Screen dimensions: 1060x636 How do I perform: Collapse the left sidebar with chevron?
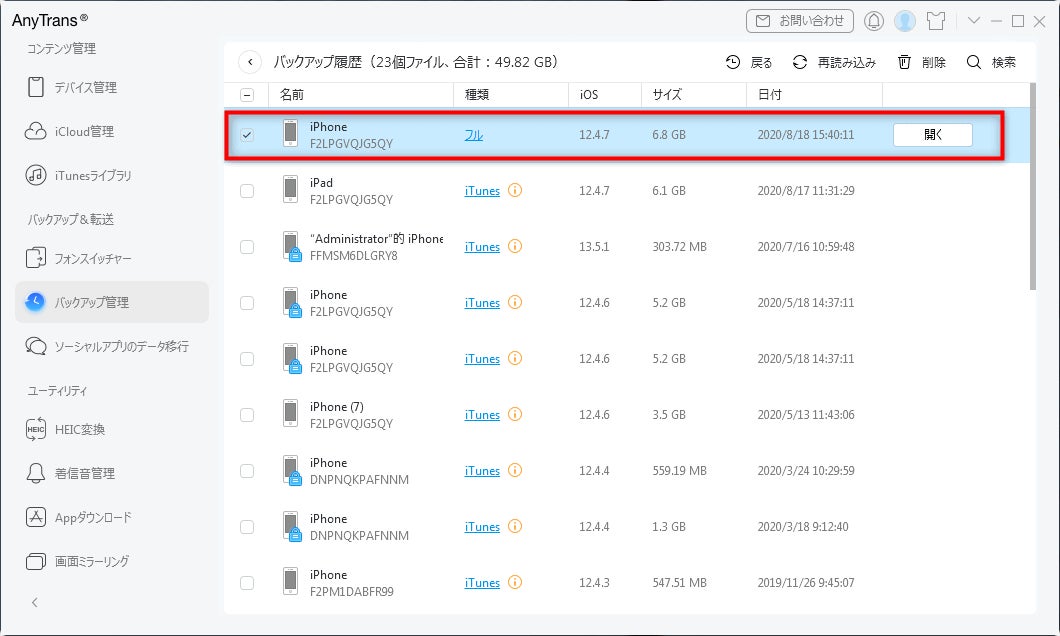coord(35,602)
